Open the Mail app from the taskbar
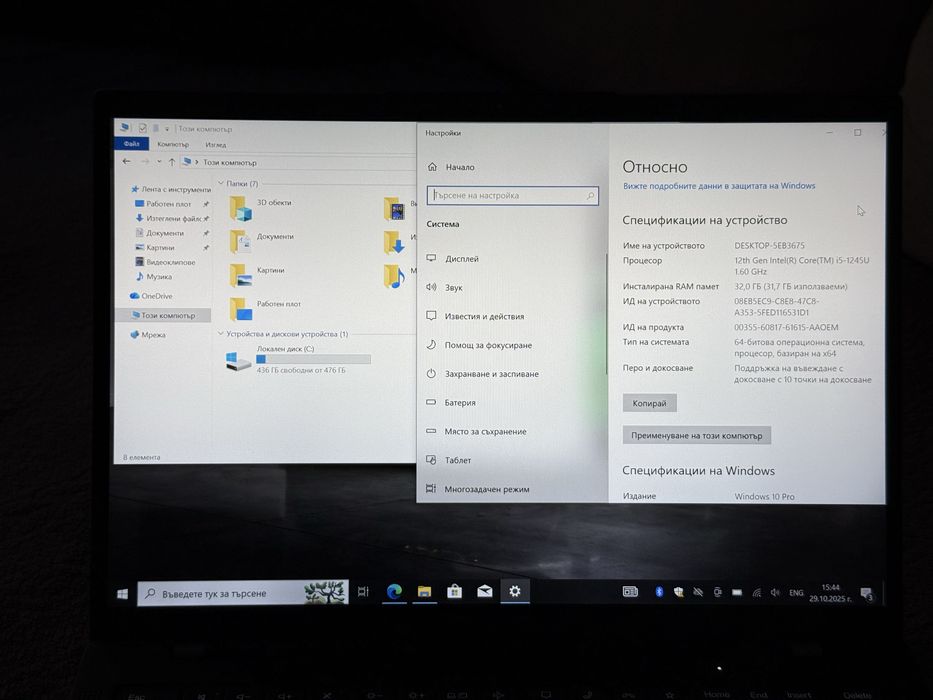 484,591
